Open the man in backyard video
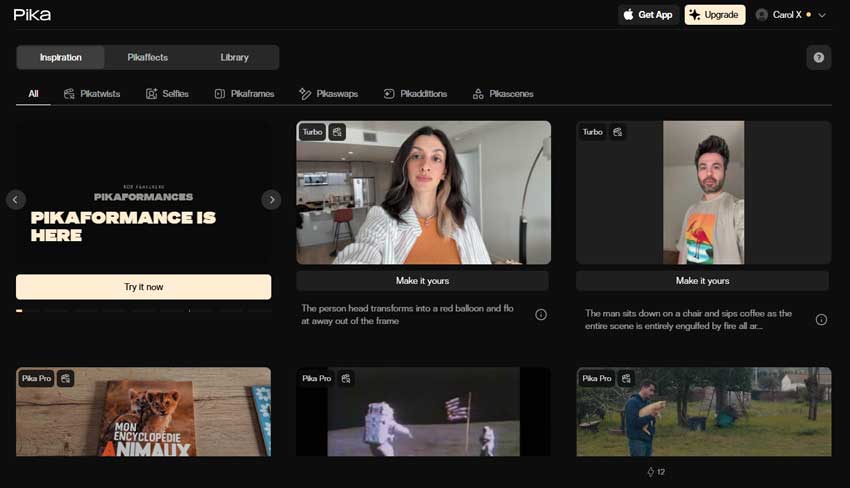The width and height of the screenshot is (850, 488). 704,412
